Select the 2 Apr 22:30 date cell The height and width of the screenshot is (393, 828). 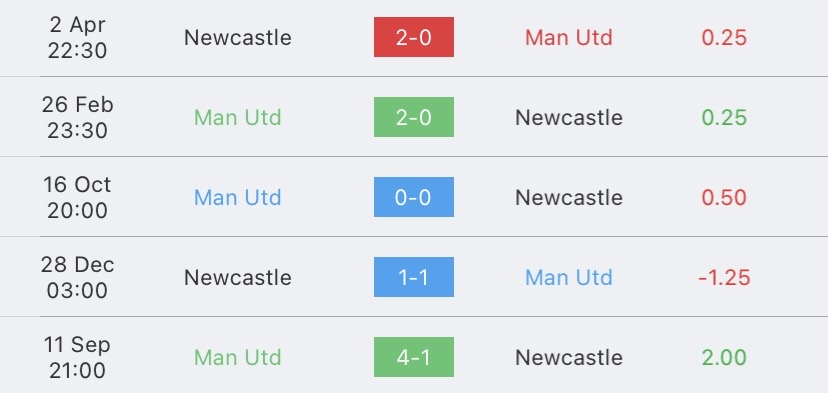click(78, 38)
